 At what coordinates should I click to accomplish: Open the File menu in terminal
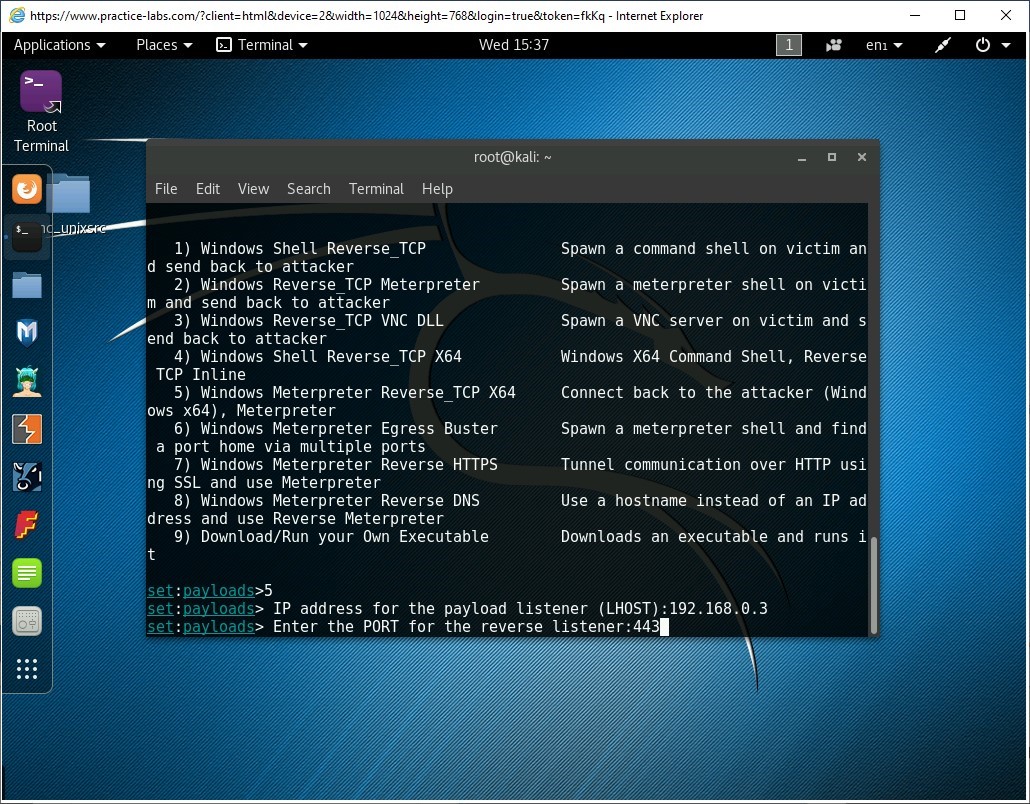pyautogui.click(x=166, y=189)
